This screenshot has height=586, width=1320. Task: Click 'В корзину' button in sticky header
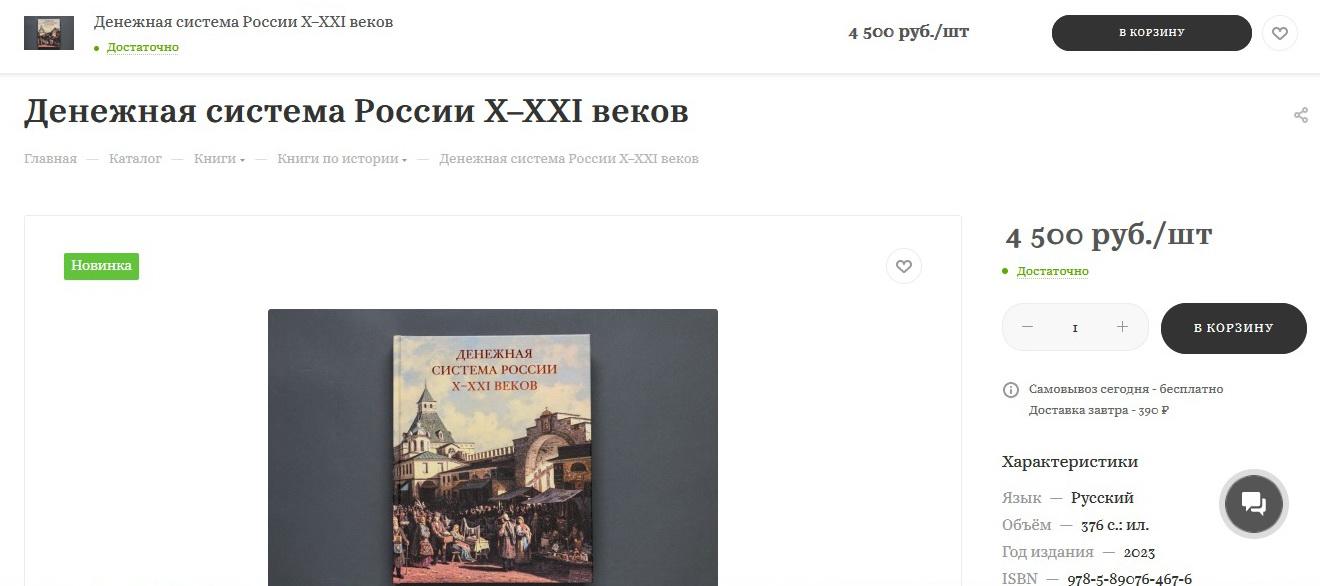[1152, 33]
